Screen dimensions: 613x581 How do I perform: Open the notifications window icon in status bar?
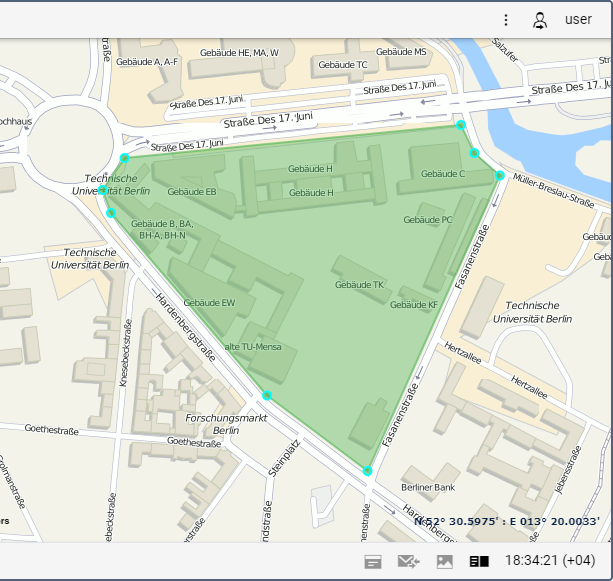[x=373, y=562]
